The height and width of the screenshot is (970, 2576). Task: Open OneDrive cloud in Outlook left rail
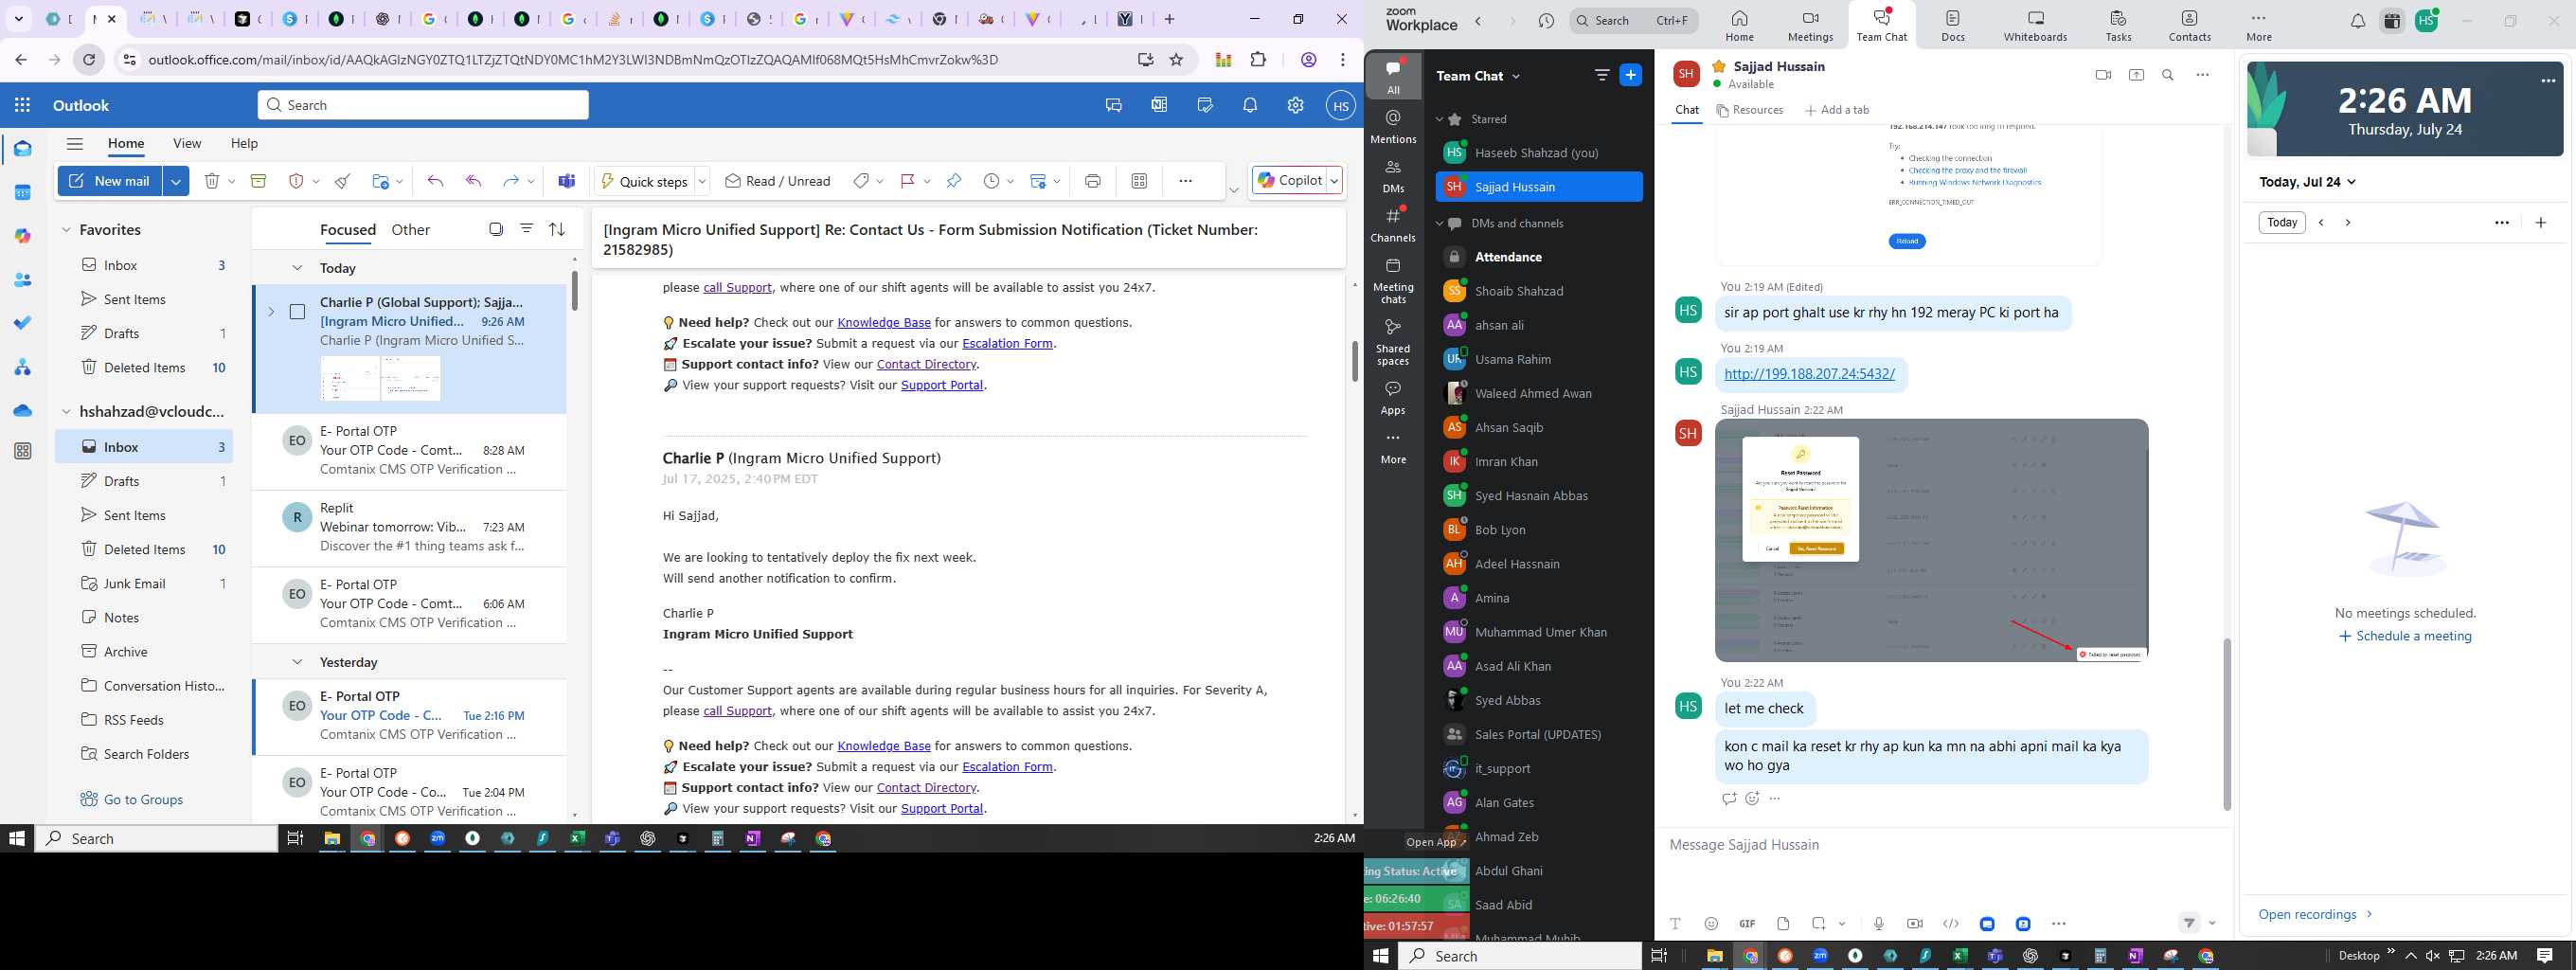(22, 410)
